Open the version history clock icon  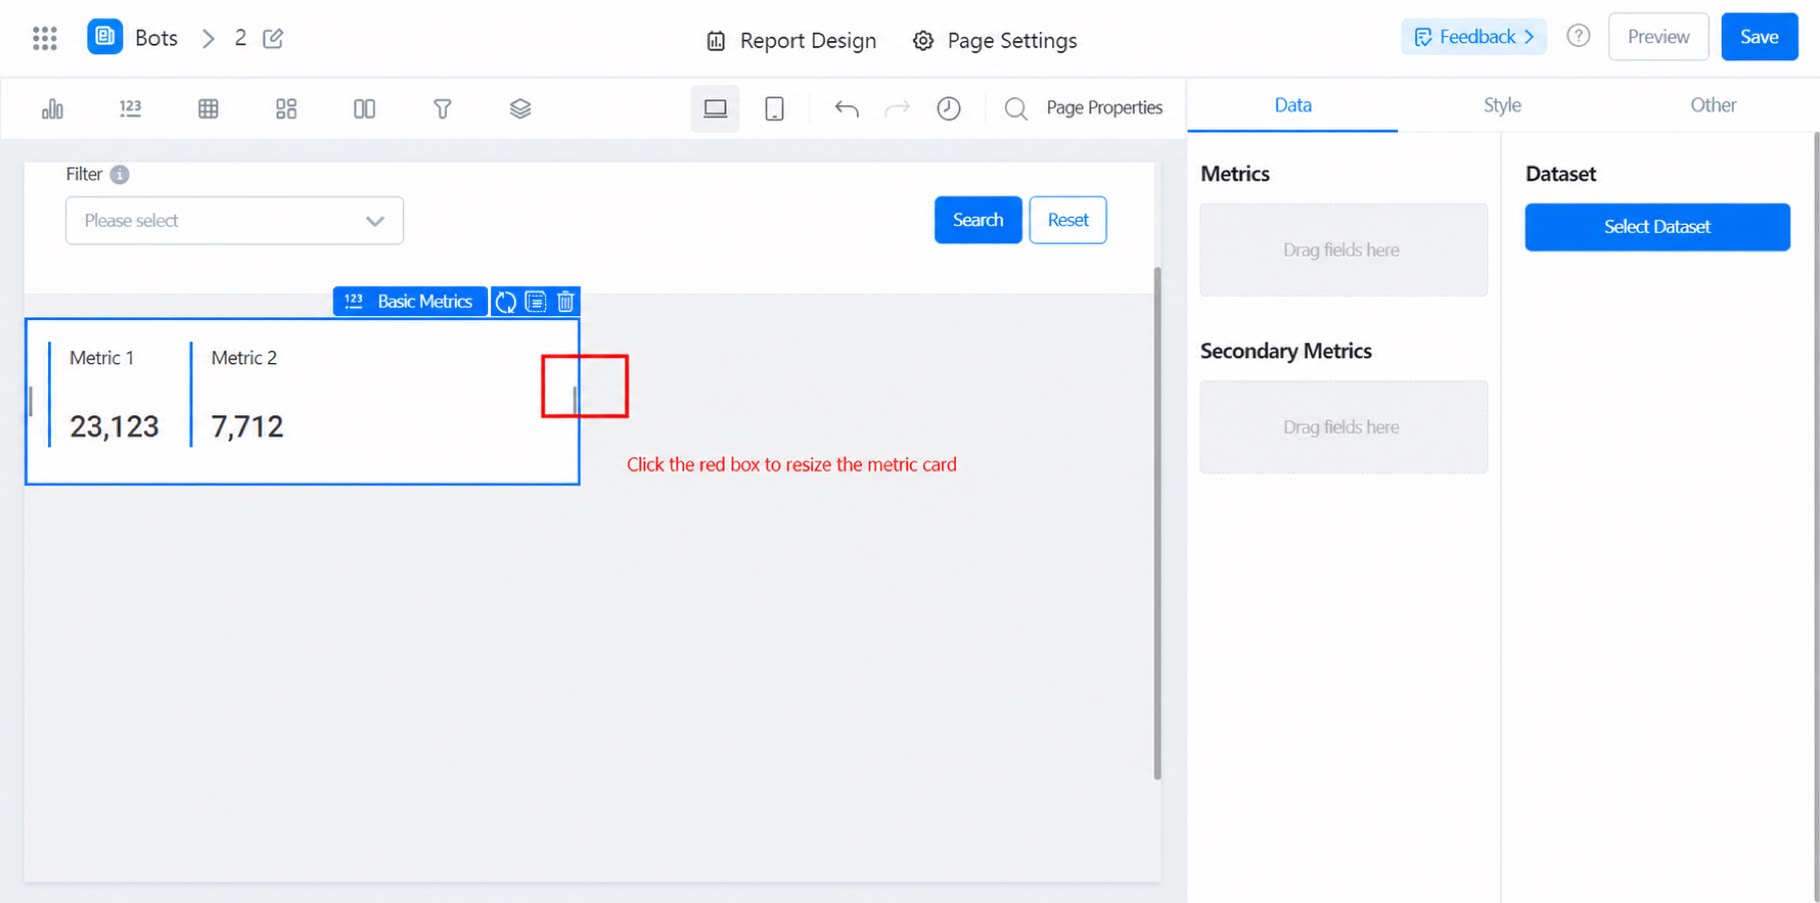point(948,108)
